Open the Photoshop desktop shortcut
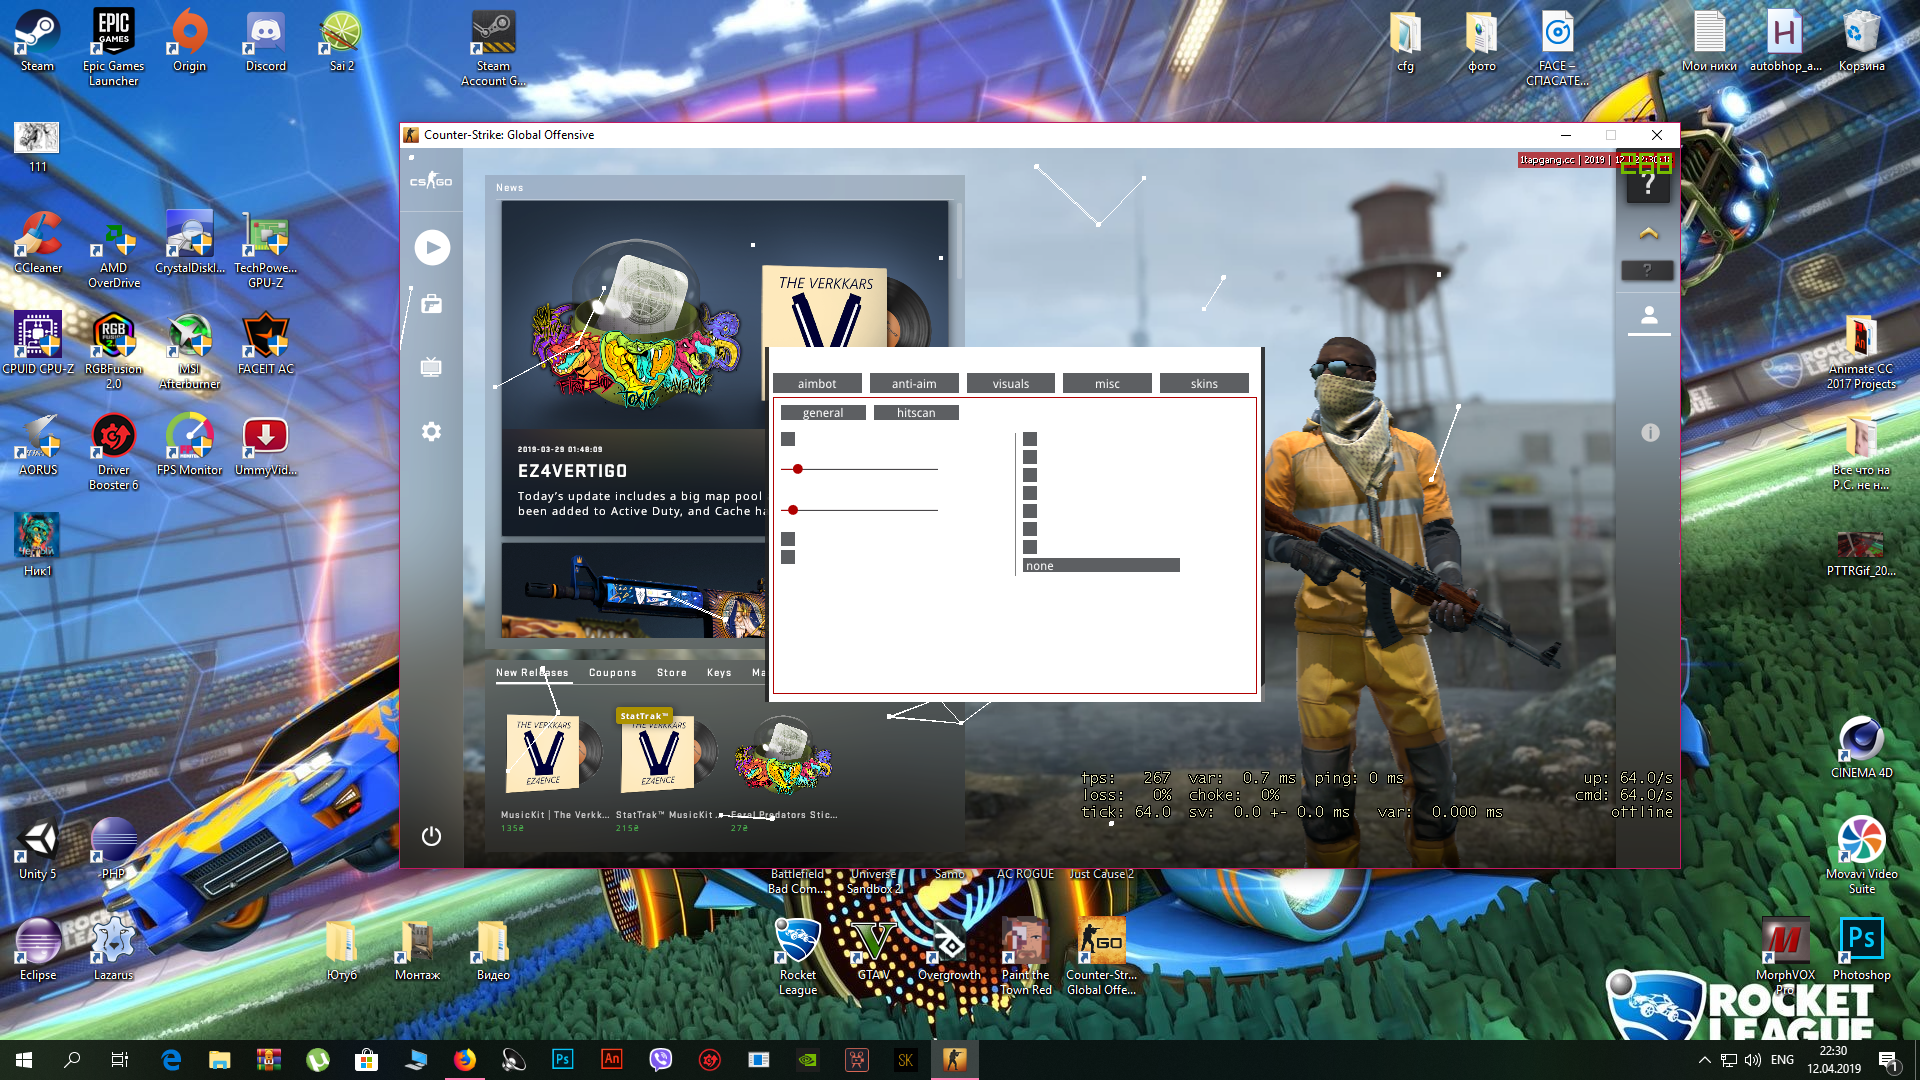 pos(1861,950)
